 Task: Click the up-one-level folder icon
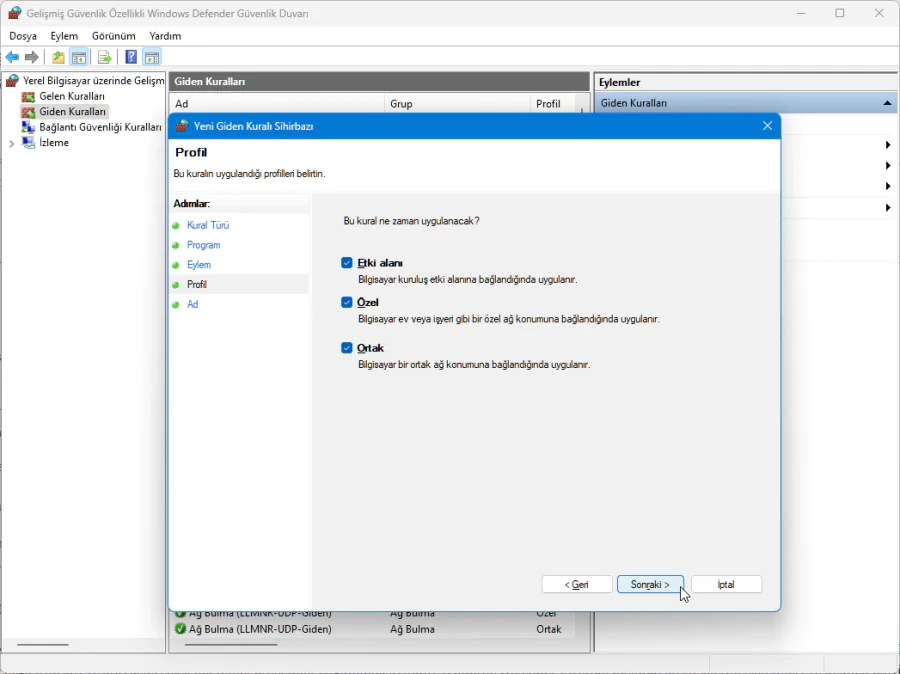[x=58, y=57]
